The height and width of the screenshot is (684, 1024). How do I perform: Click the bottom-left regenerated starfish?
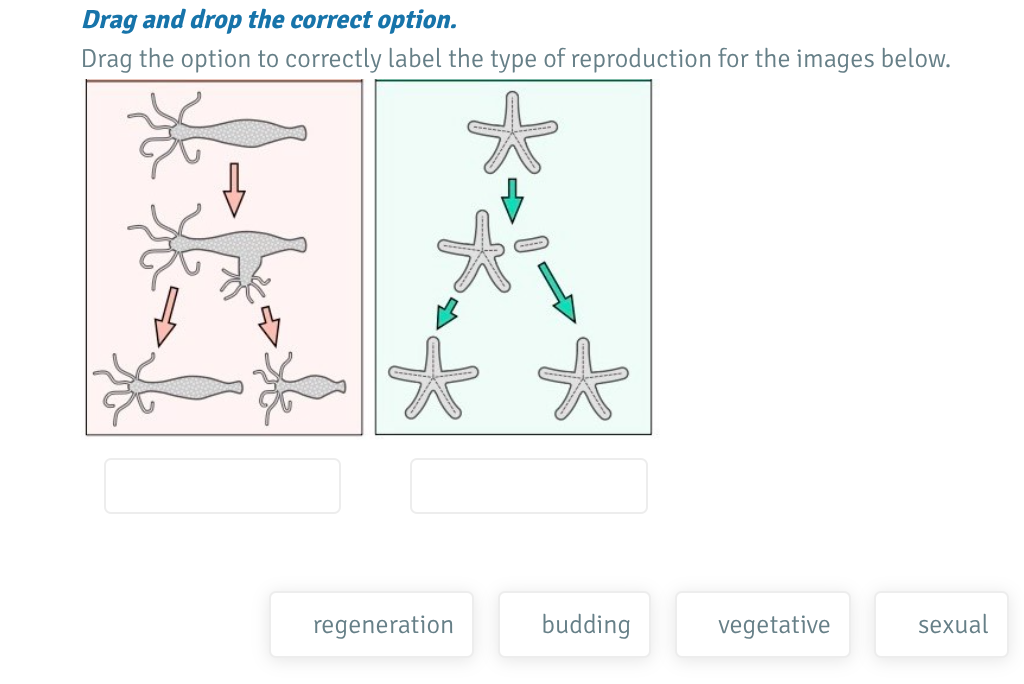click(433, 378)
